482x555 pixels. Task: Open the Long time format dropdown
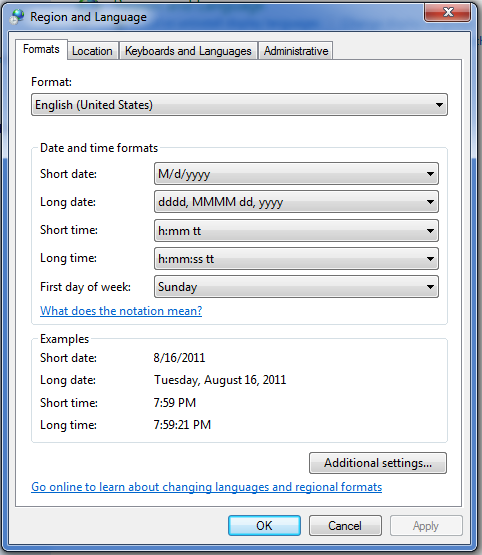(296, 259)
